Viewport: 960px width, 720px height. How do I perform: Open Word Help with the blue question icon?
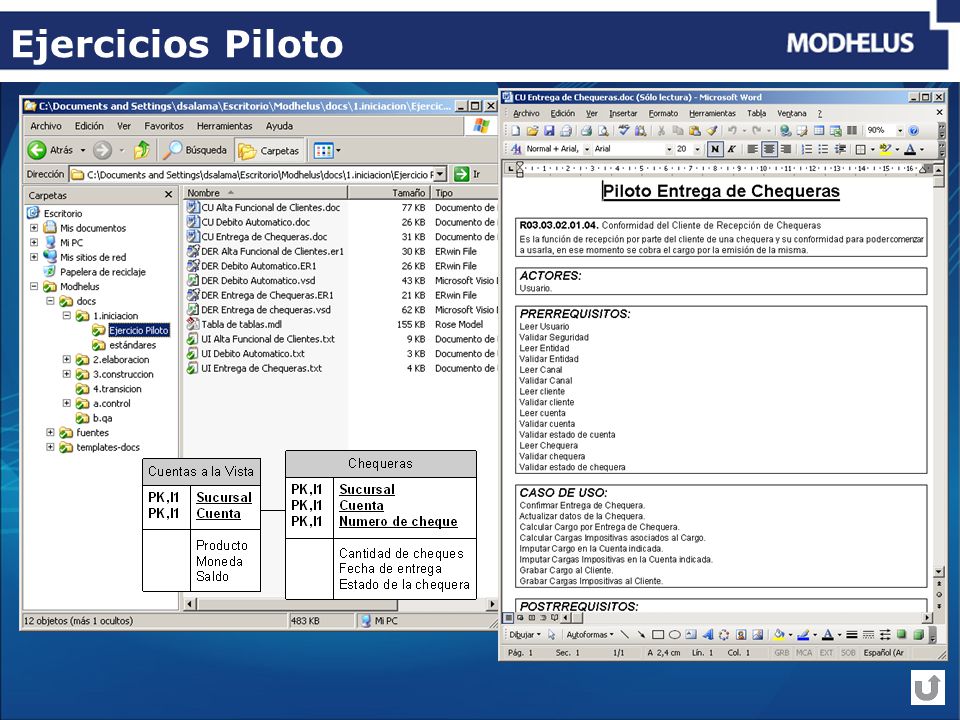point(913,130)
